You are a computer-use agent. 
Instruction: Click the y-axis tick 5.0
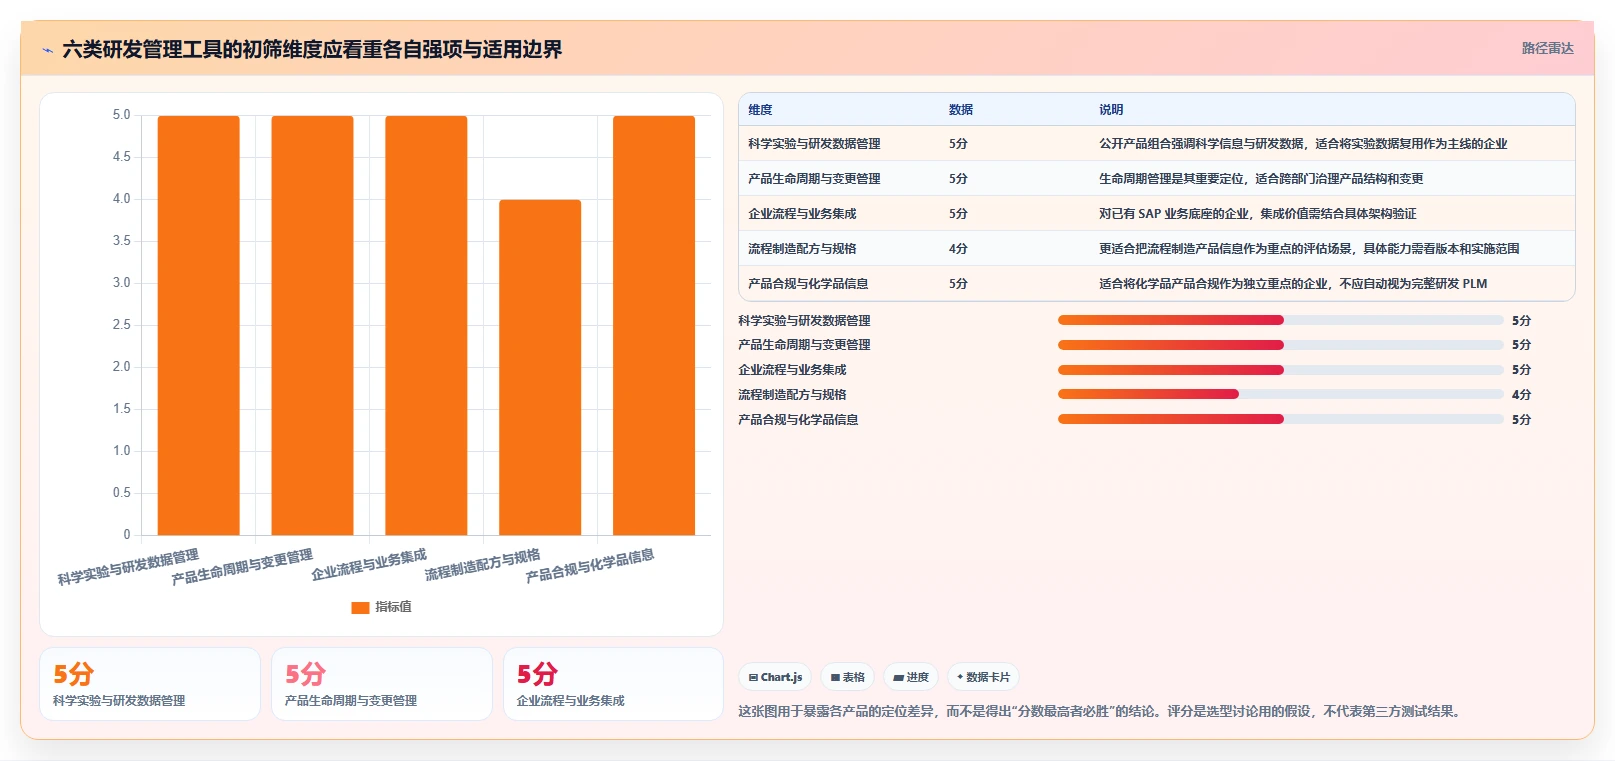point(121,115)
